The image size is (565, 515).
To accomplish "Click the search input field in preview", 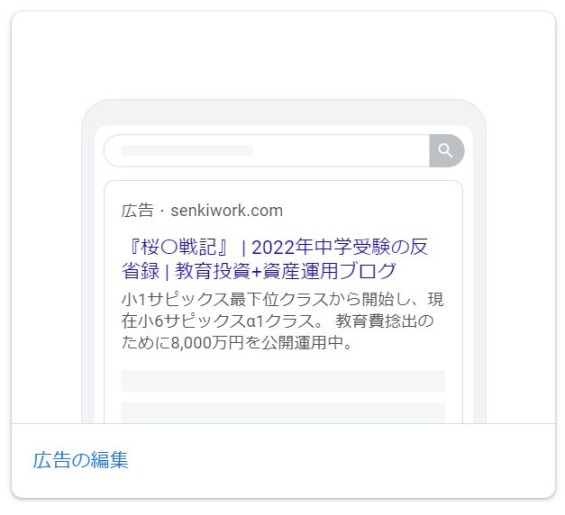I will coord(267,151).
